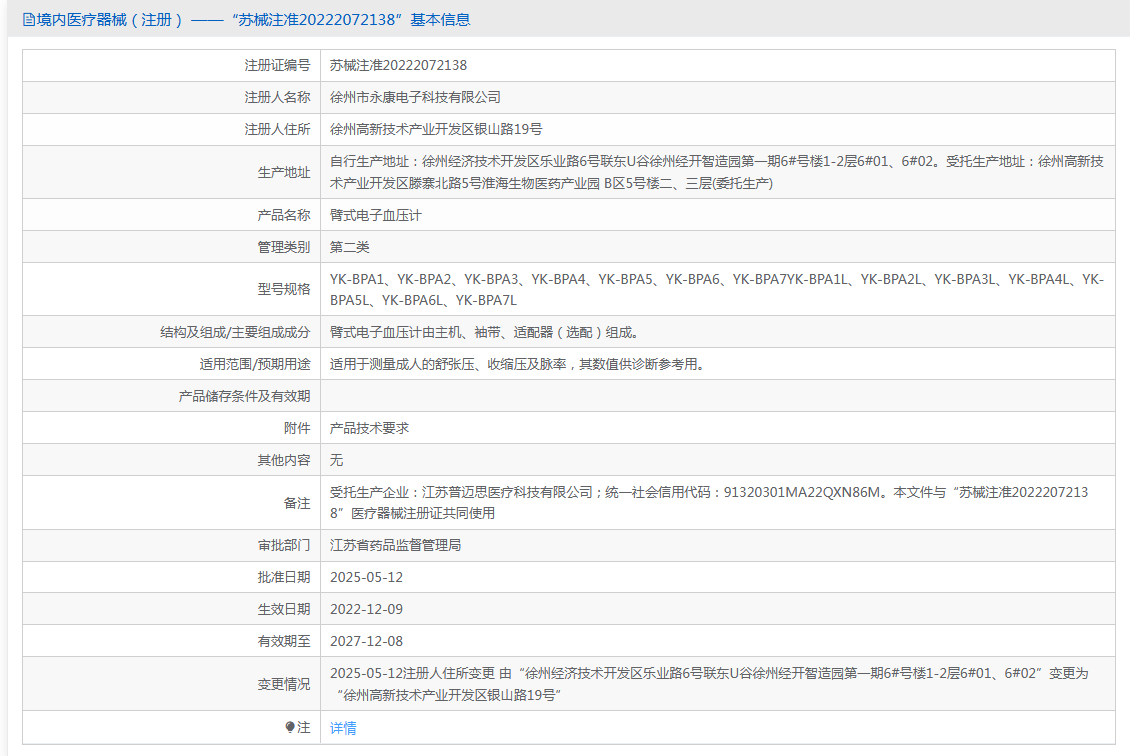Click the 审批部门 row label
The image size is (1130, 756).
[x=284, y=546]
